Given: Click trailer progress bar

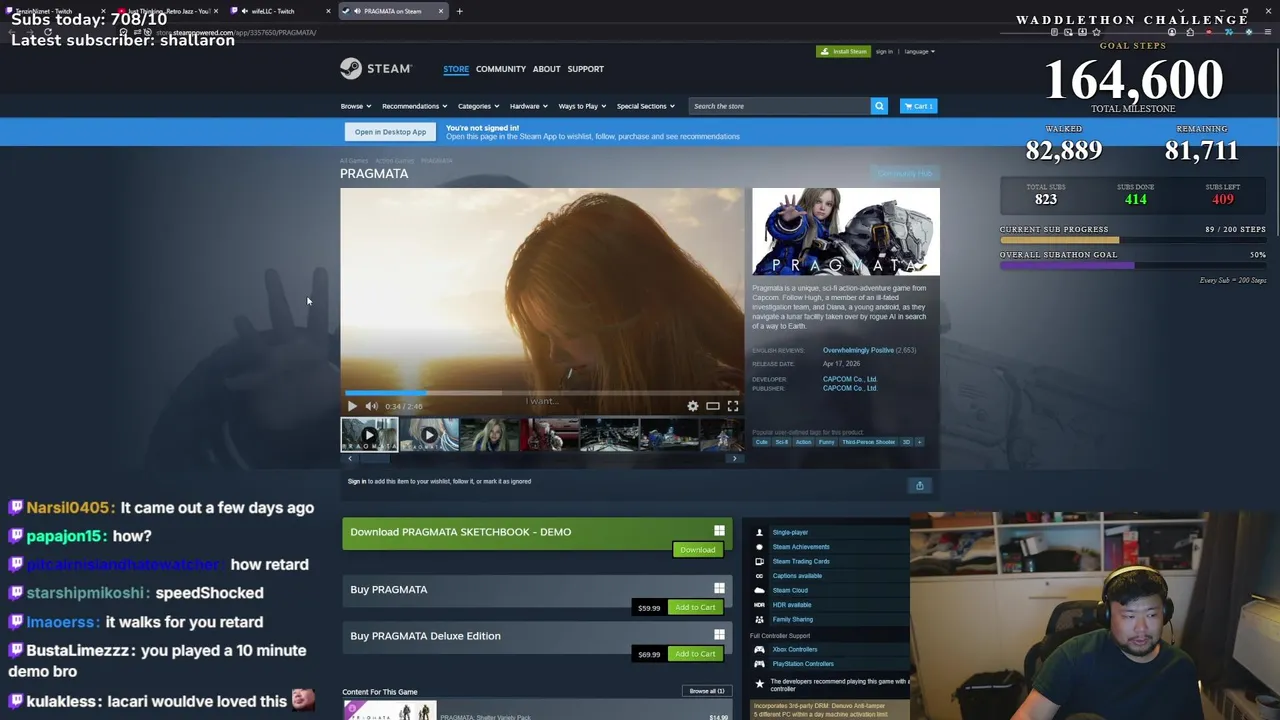Looking at the screenshot, I should click(x=541, y=393).
